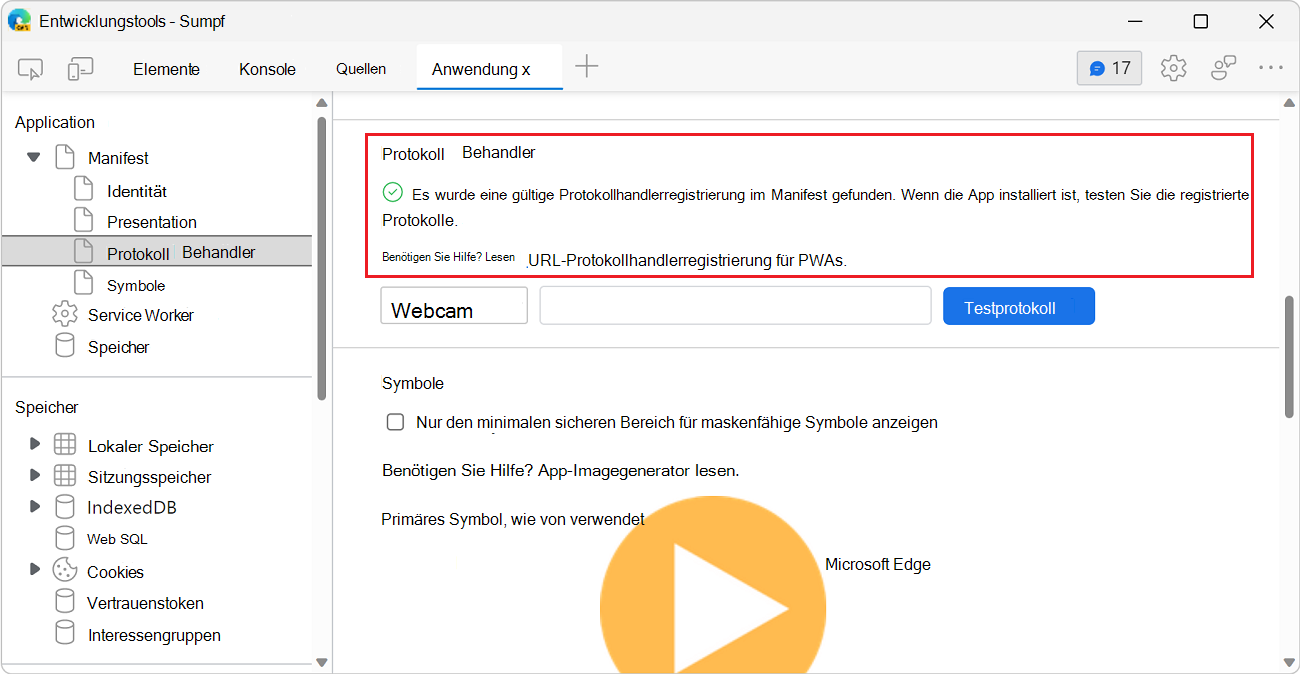Click the Edge DevTools window icon
Image resolution: width=1300 pixels, height=674 pixels.
20,20
